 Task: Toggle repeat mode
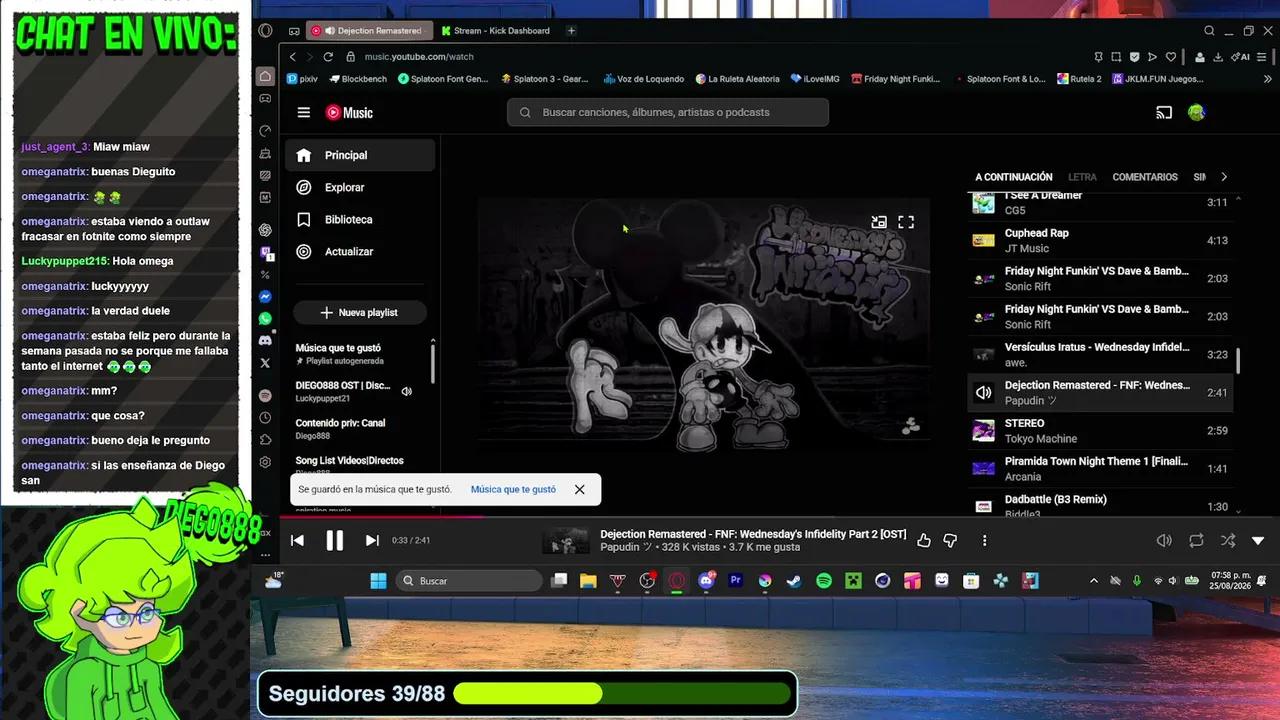point(1196,541)
